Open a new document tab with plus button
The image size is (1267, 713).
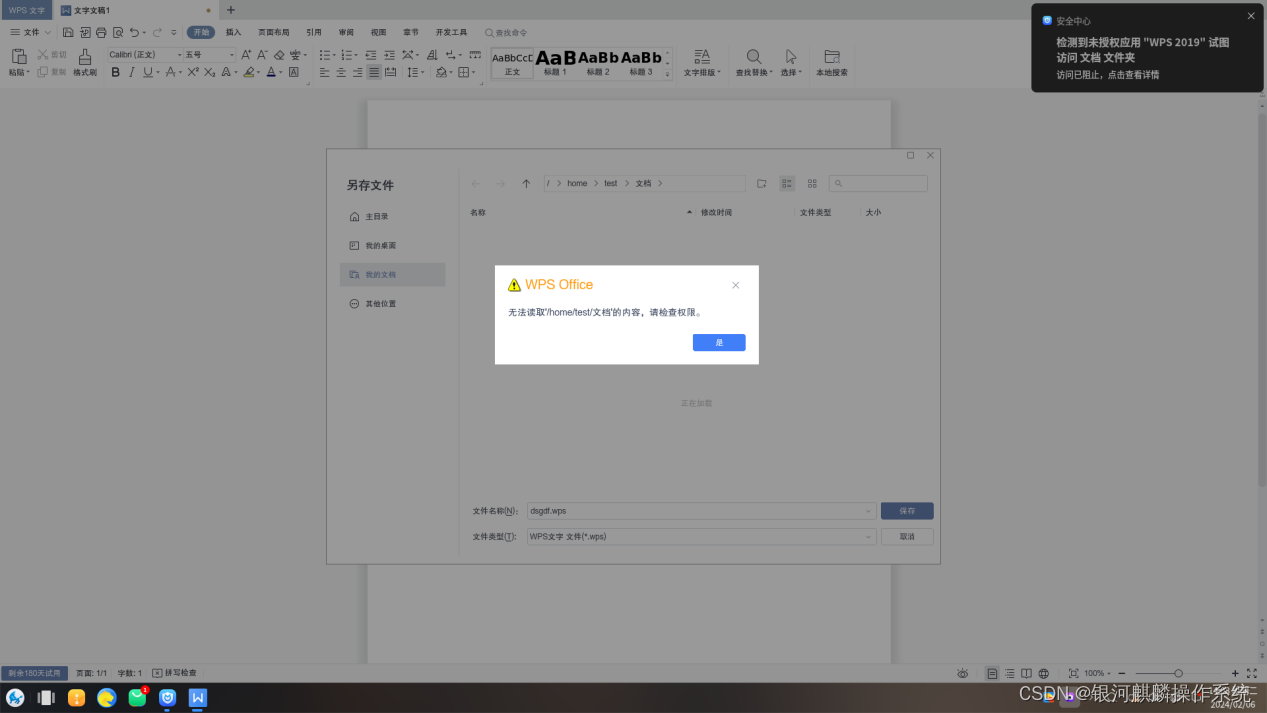pyautogui.click(x=231, y=10)
